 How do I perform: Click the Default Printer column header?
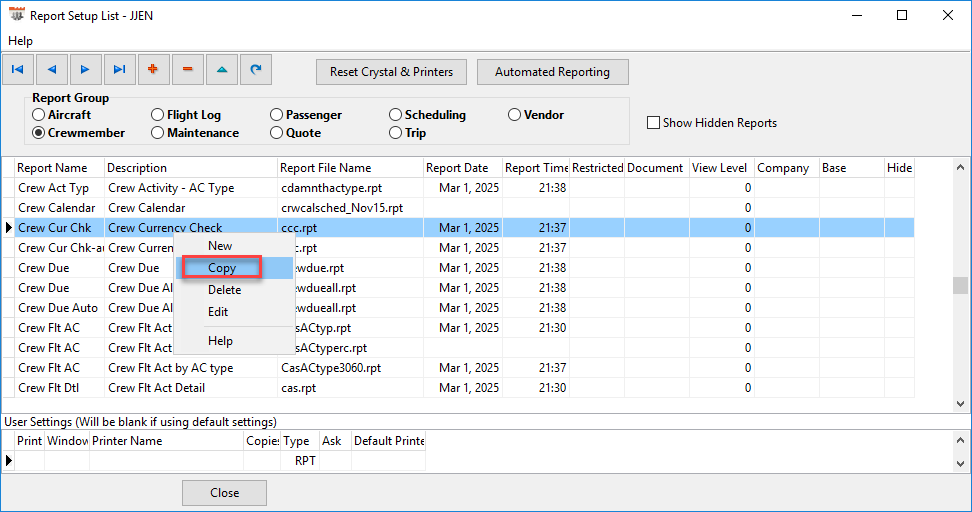pos(389,441)
